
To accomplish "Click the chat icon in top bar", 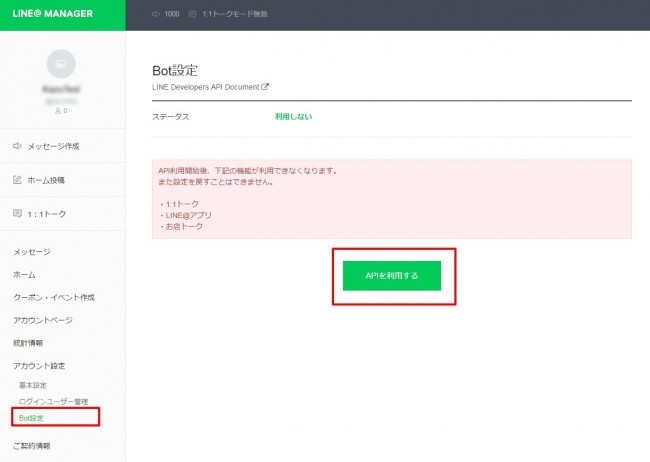I will click(192, 14).
